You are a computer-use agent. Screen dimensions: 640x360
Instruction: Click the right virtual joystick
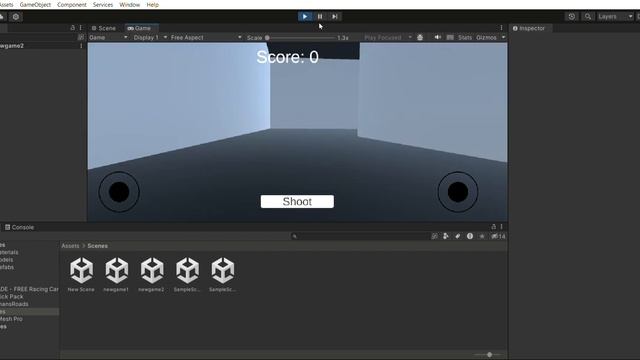pos(458,192)
